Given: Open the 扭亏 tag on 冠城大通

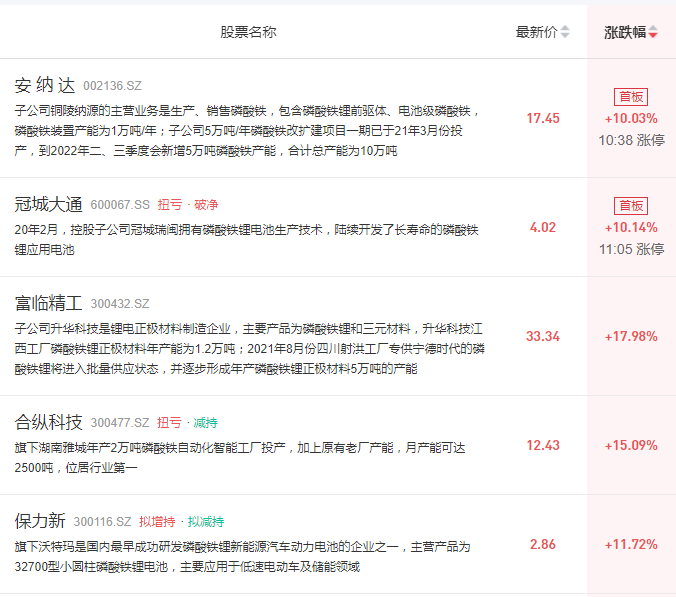Looking at the screenshot, I should point(170,204).
